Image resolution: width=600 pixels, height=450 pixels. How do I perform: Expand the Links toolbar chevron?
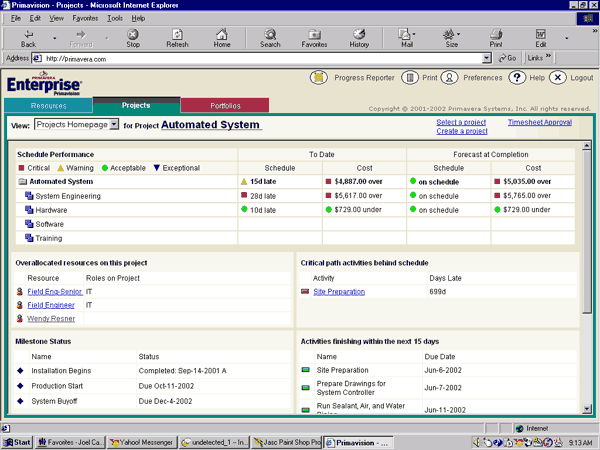tap(548, 56)
